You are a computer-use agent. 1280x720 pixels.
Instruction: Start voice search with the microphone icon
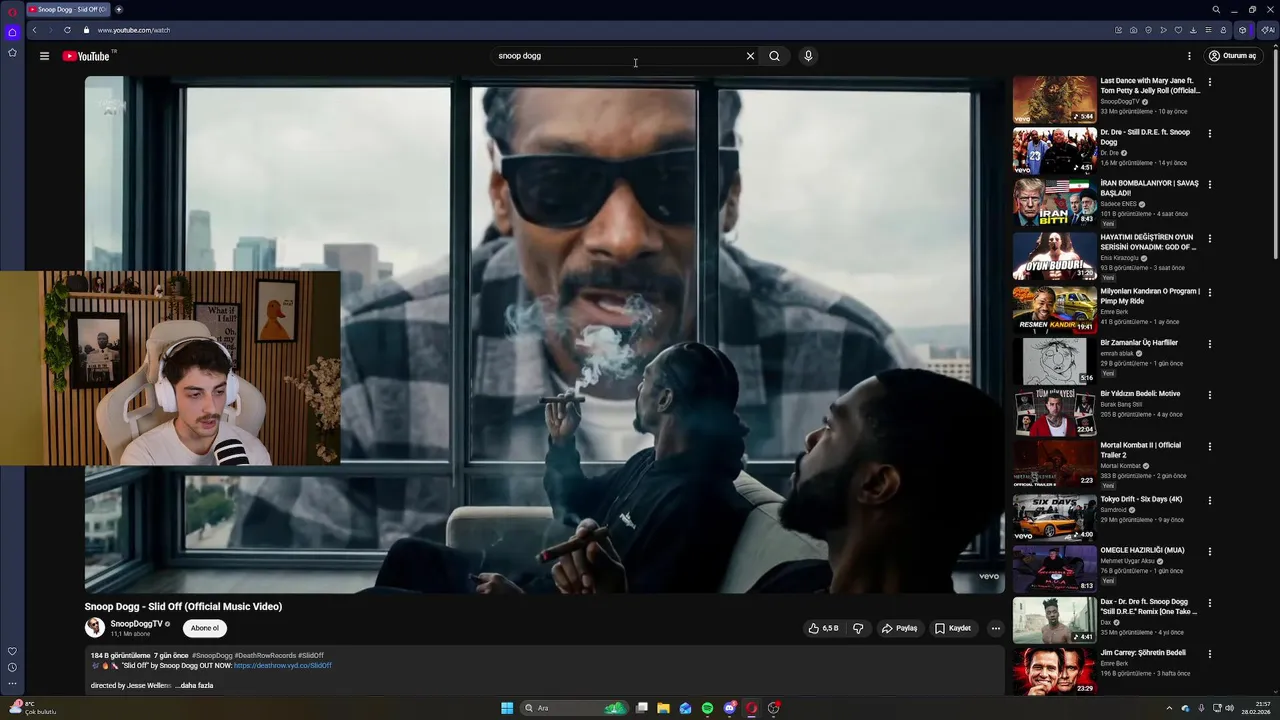pyautogui.click(x=808, y=56)
